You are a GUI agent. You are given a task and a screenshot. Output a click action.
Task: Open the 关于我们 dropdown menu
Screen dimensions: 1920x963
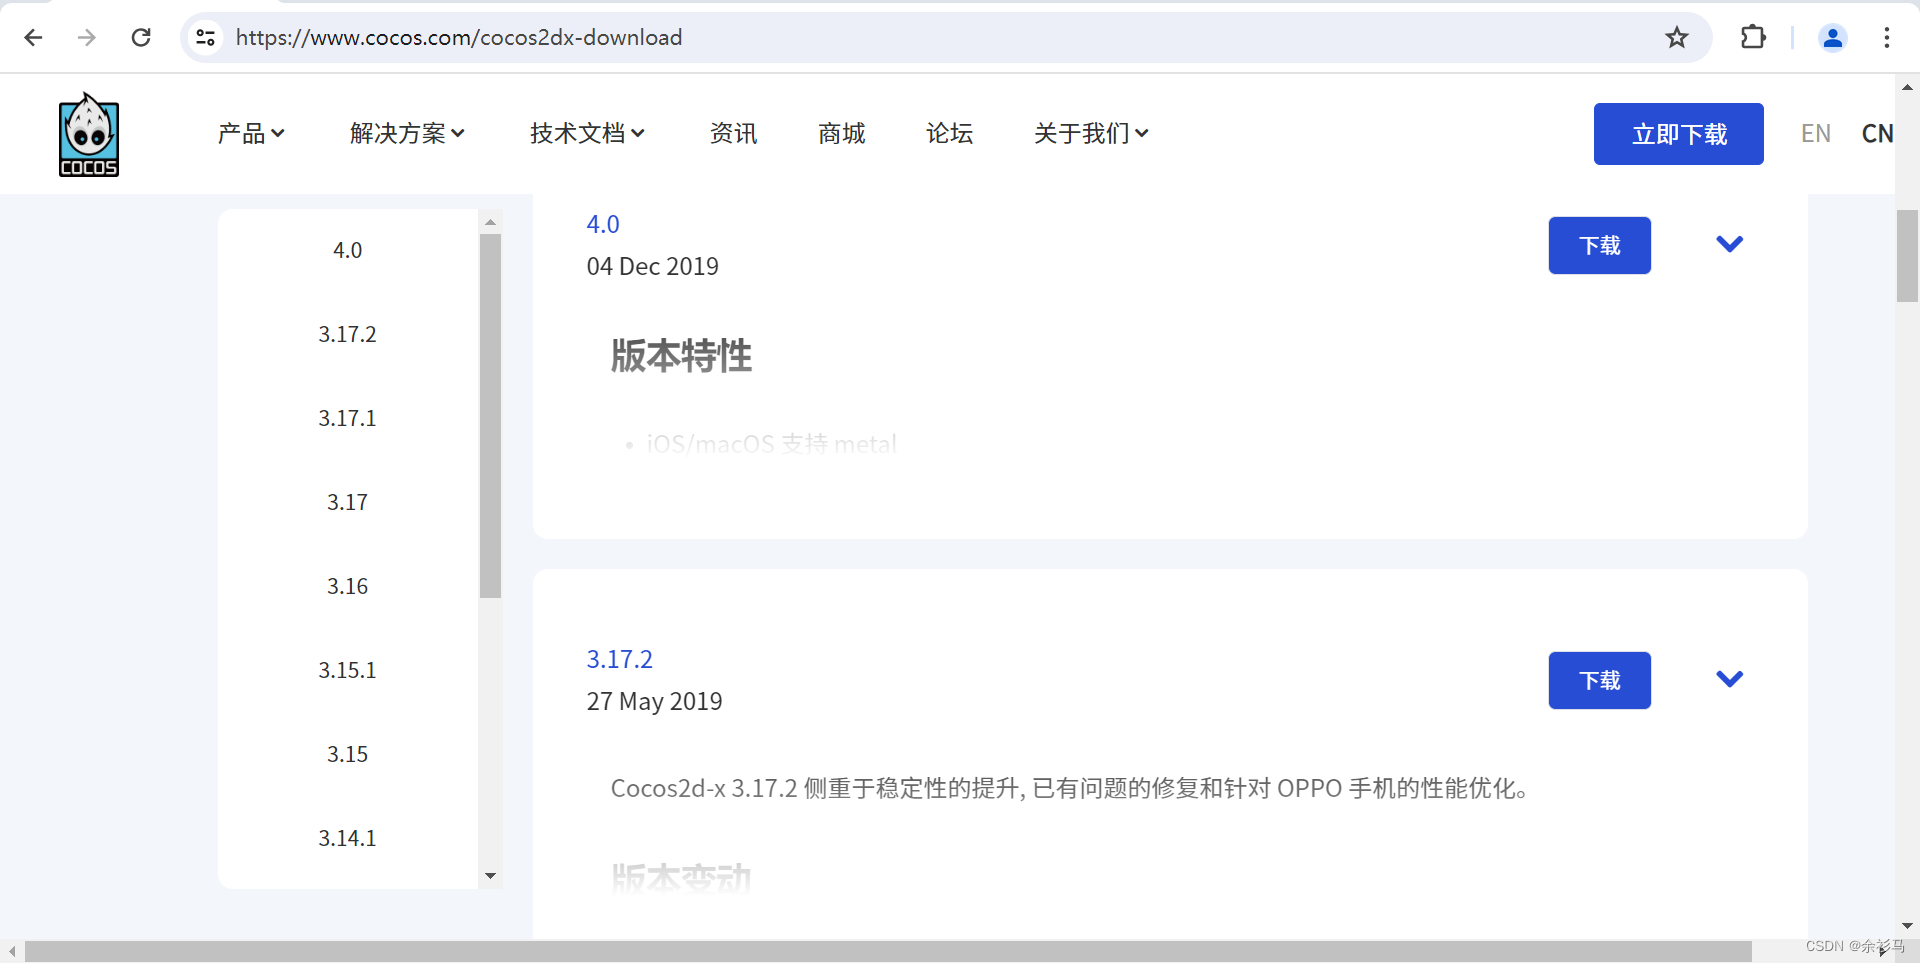tap(1091, 133)
